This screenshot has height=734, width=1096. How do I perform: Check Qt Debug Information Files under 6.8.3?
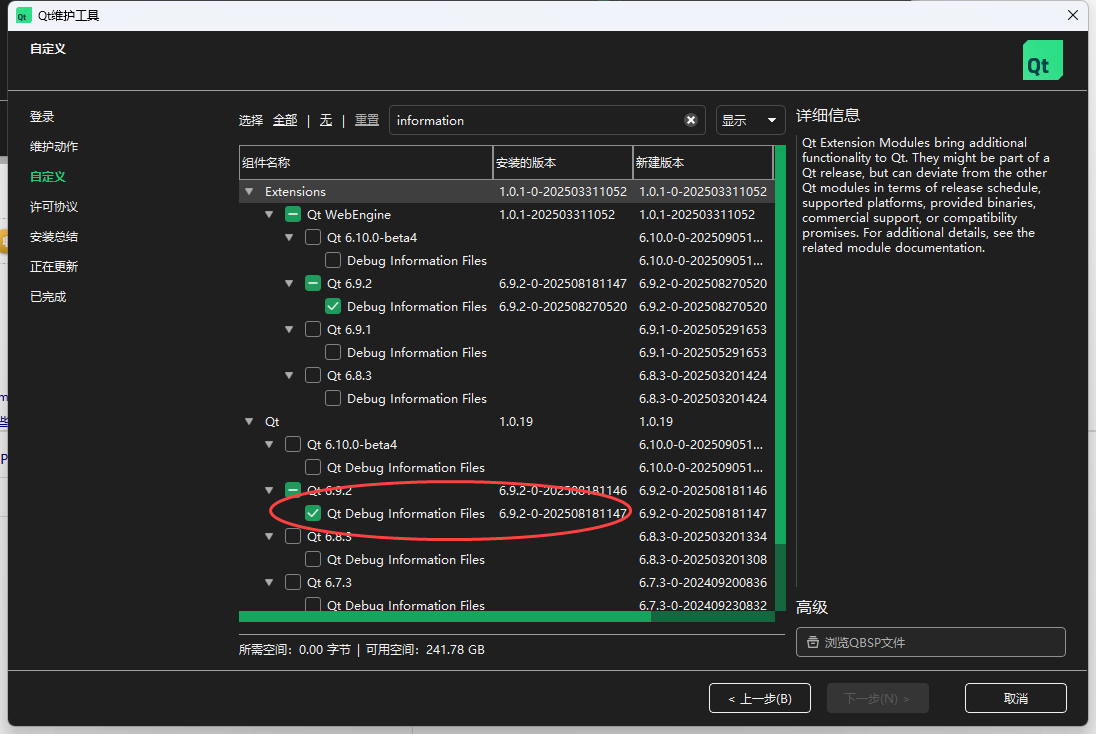[x=313, y=559]
